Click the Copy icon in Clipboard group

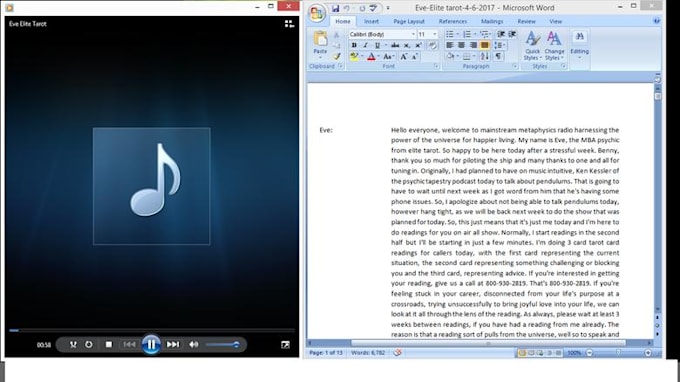[x=337, y=46]
